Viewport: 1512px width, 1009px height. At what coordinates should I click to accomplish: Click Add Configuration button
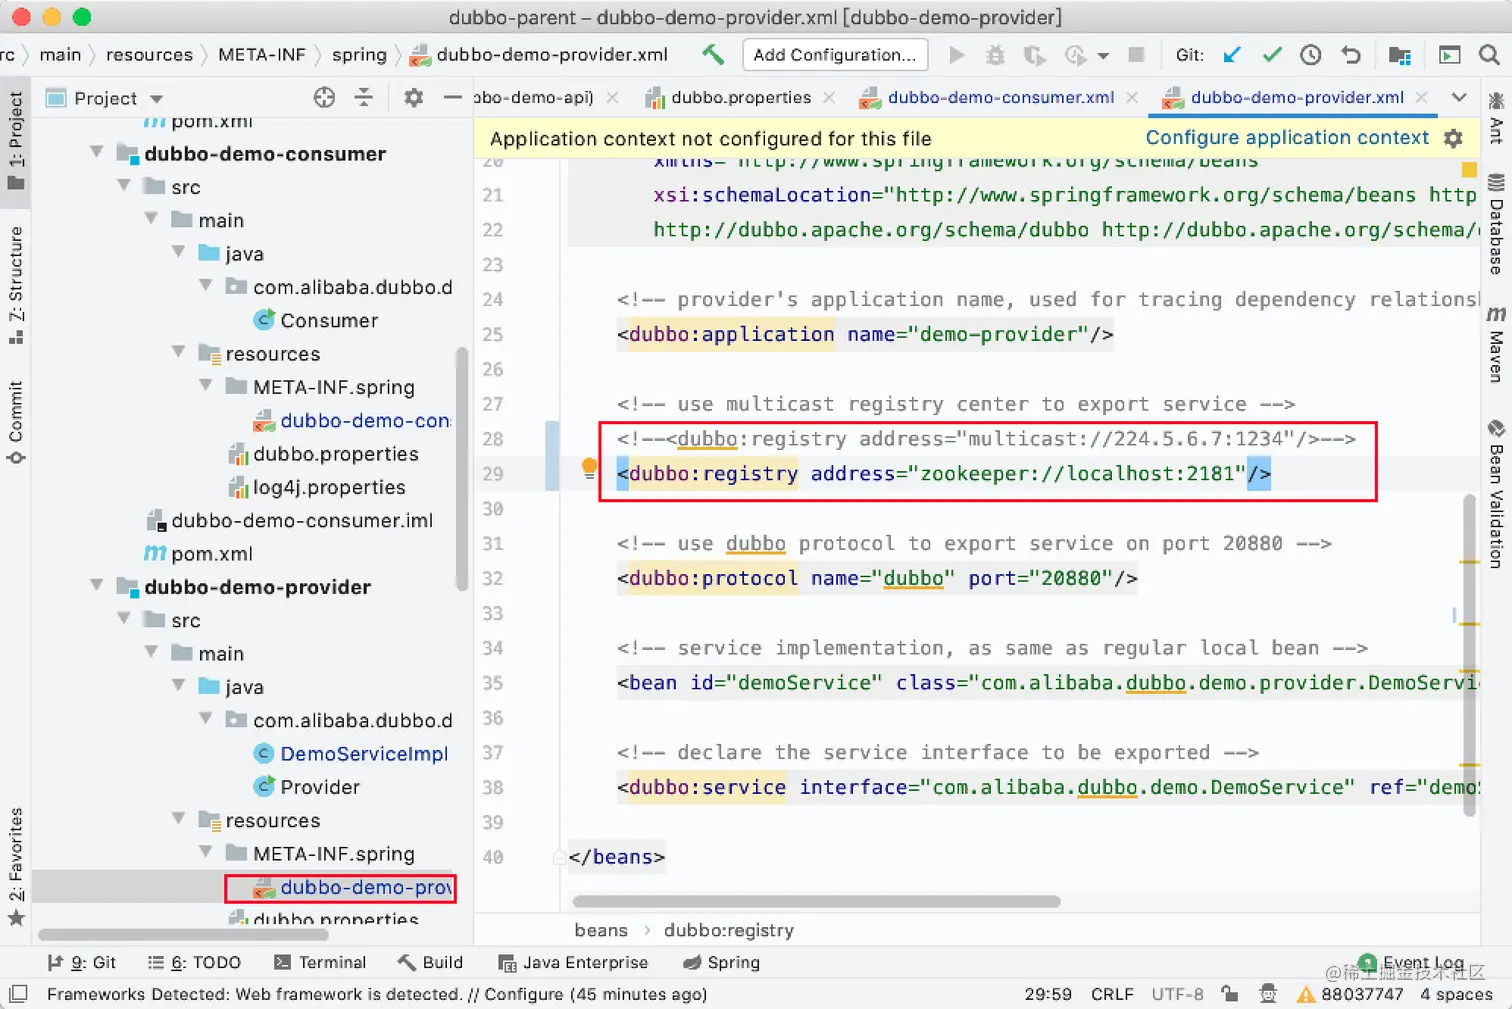coord(835,55)
